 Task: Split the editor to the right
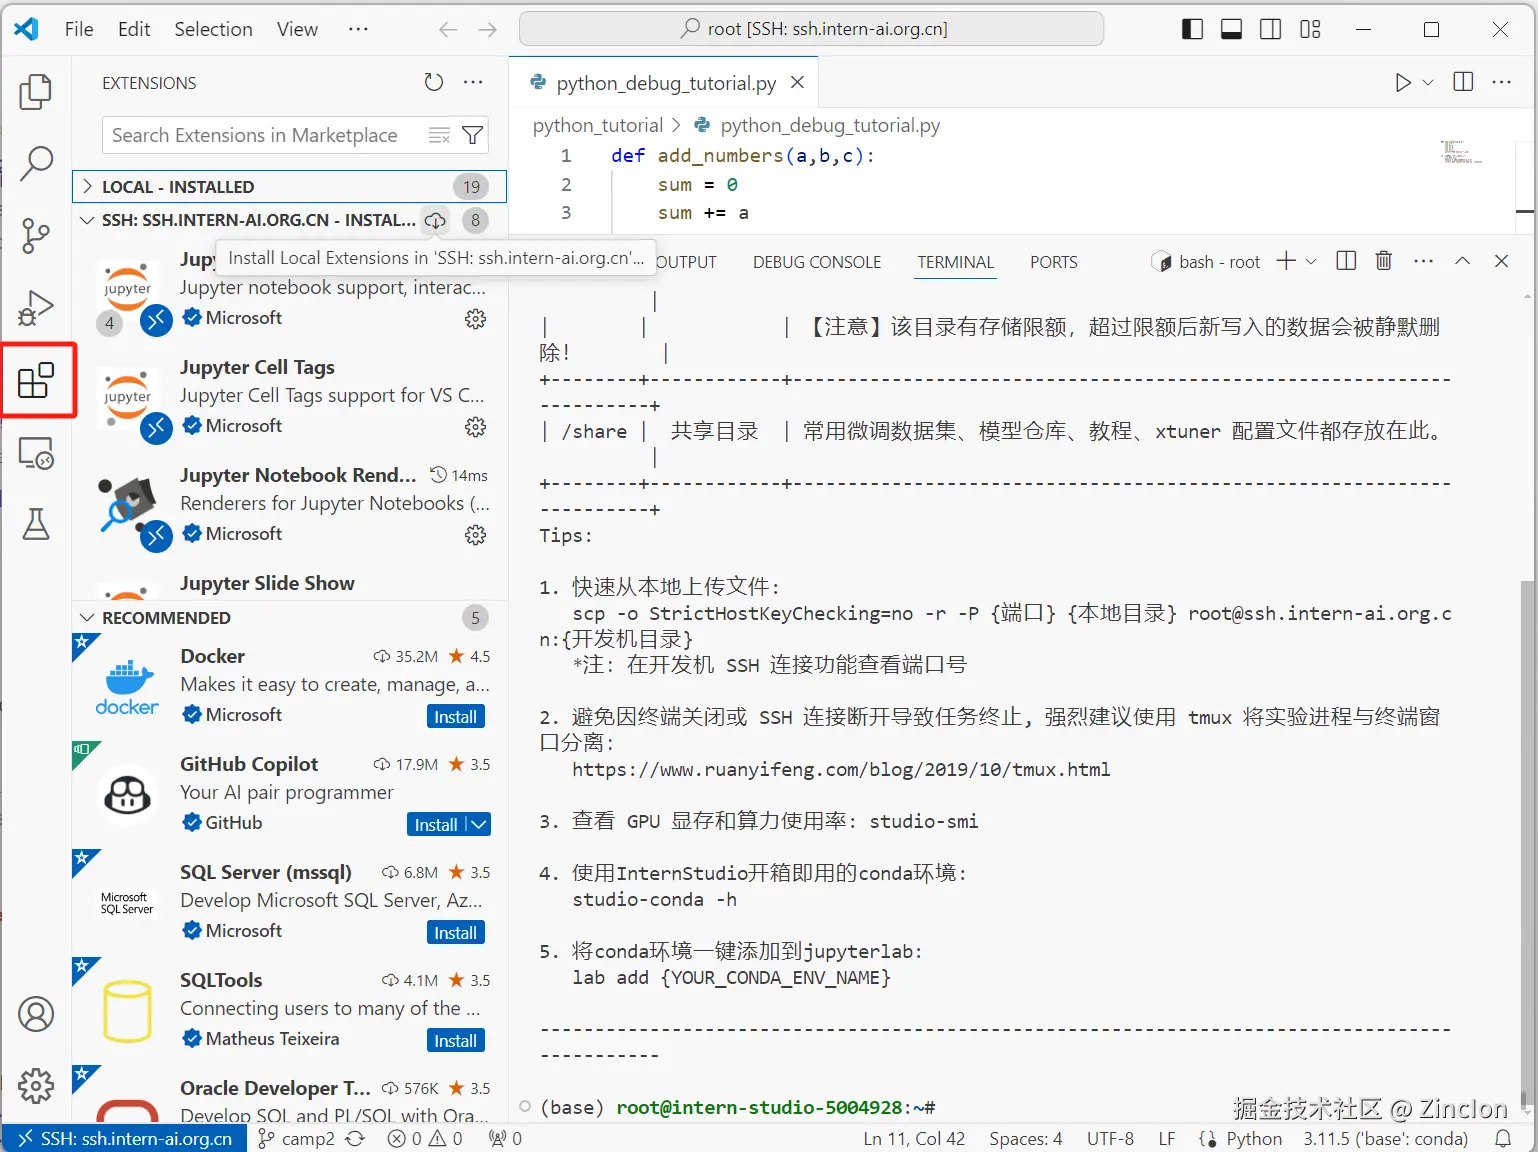point(1463,83)
